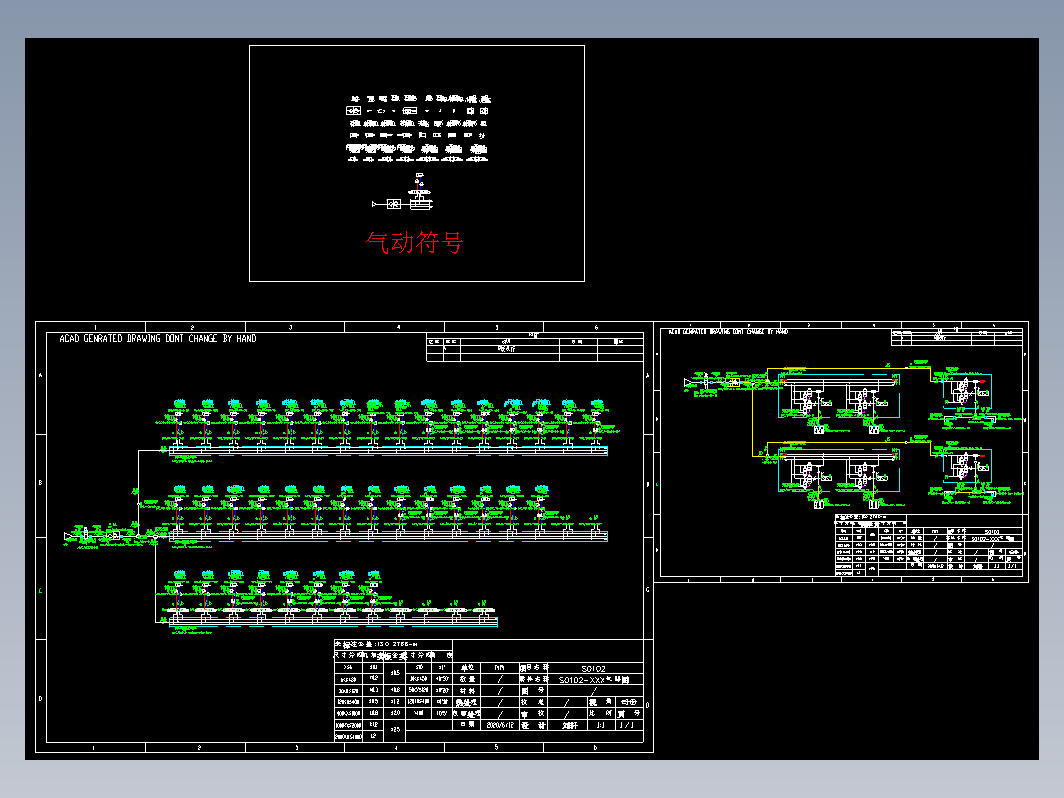Click the filter-regulator symbol in symbol library
This screenshot has height=798, width=1064.
tap(354, 111)
